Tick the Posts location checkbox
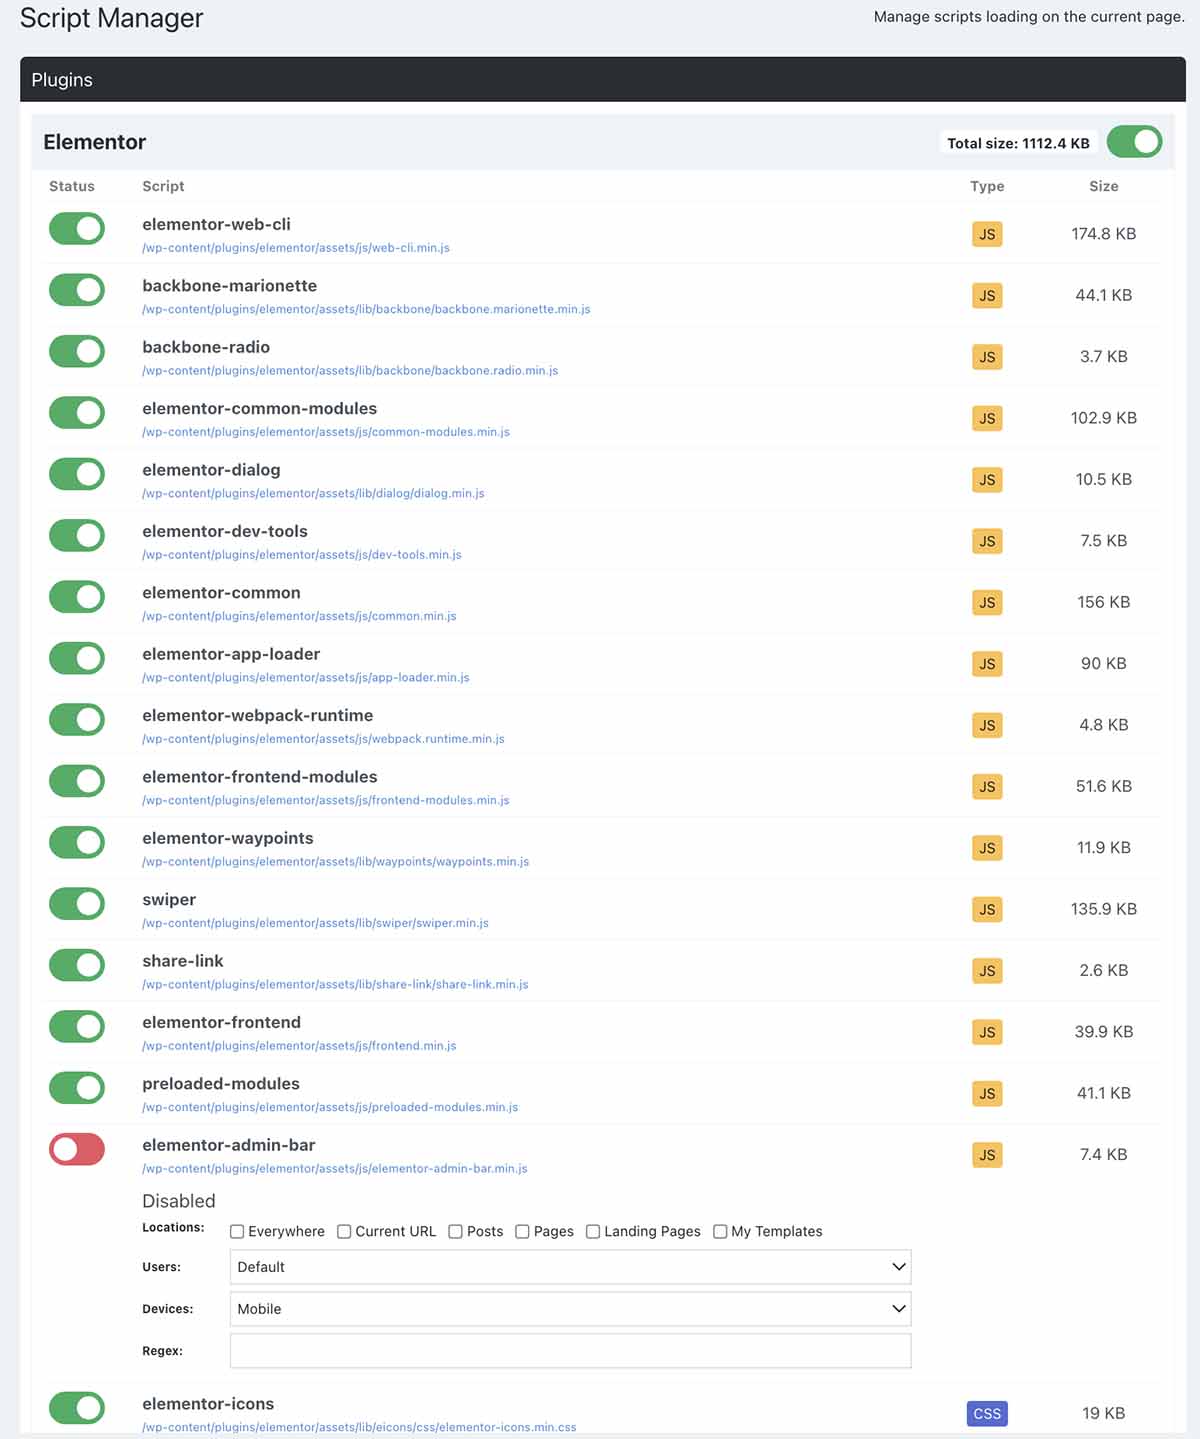Image resolution: width=1200 pixels, height=1439 pixels. coord(455,1232)
